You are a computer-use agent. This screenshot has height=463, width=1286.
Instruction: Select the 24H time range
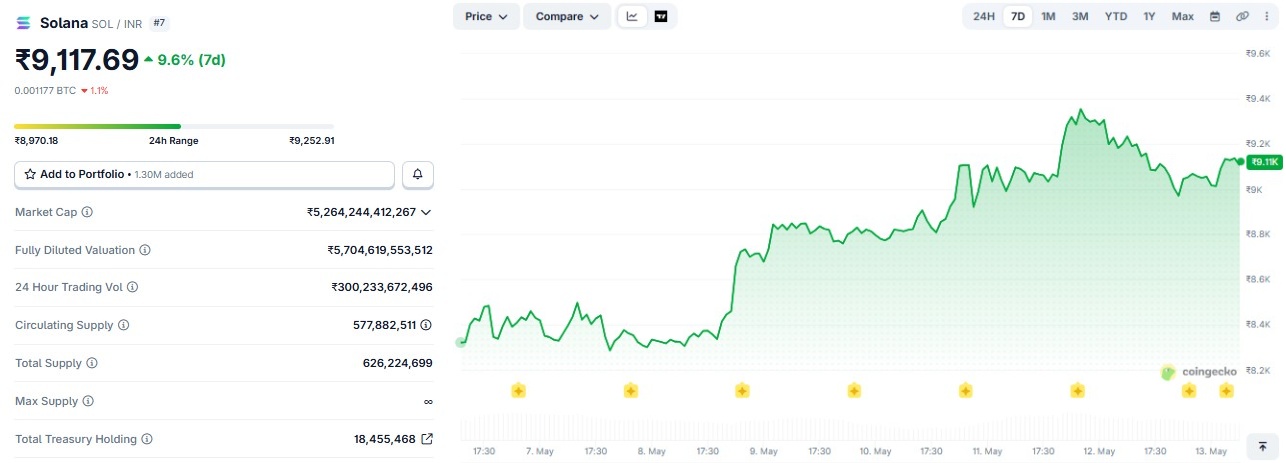point(984,16)
